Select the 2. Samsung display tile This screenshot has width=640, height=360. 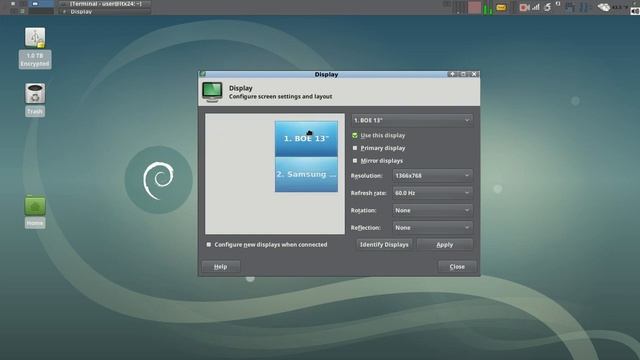(x=306, y=174)
